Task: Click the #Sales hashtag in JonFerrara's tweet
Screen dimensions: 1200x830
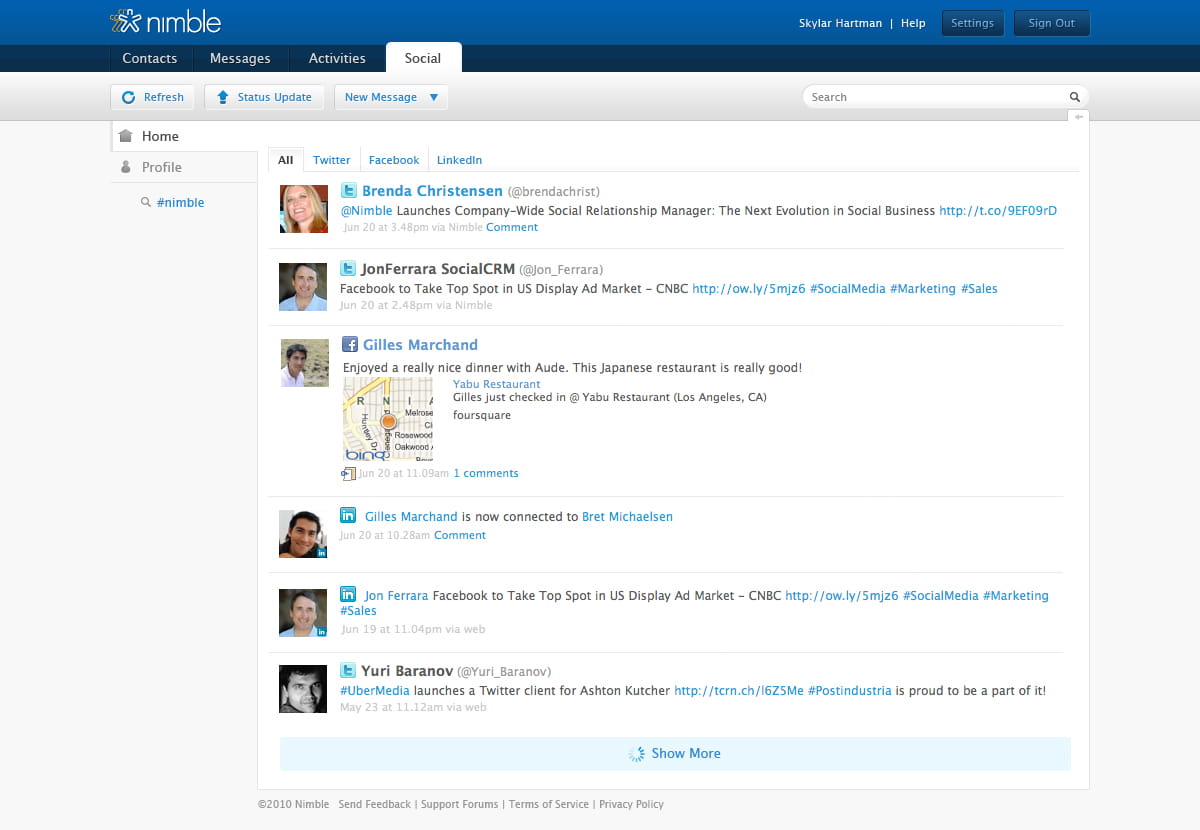Action: [x=979, y=288]
